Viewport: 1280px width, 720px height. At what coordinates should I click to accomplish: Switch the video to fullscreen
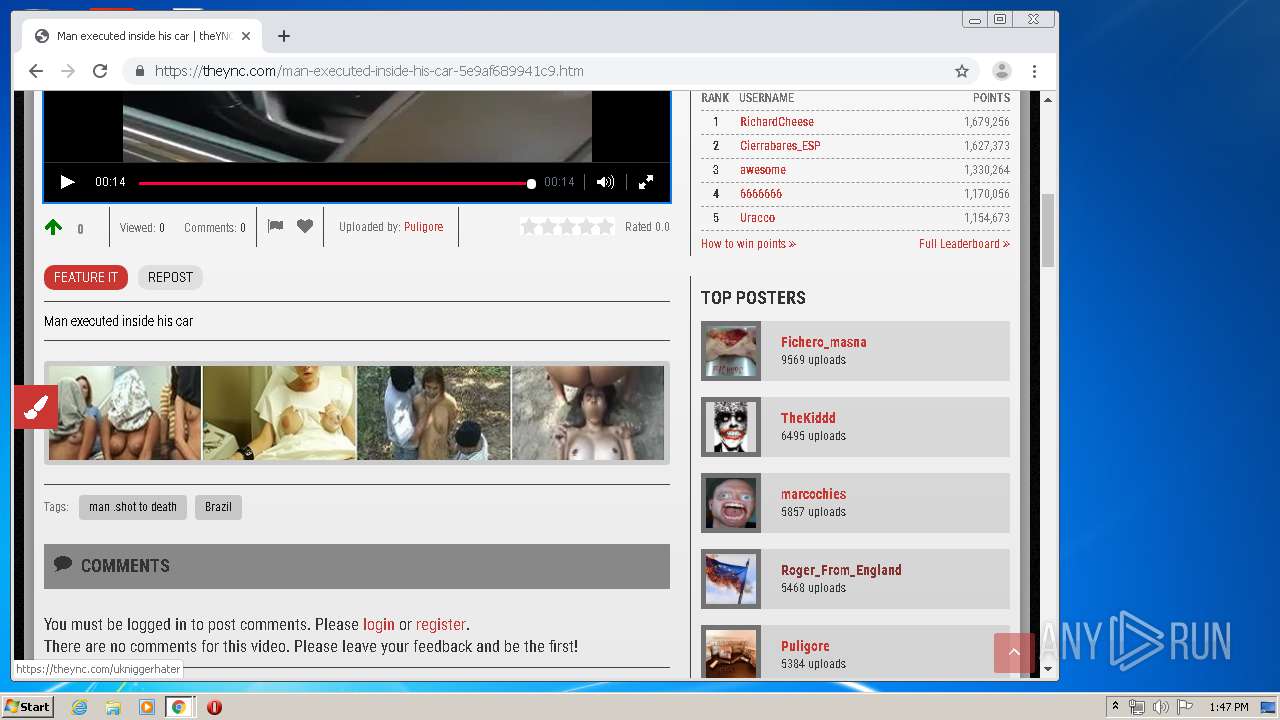(x=646, y=182)
